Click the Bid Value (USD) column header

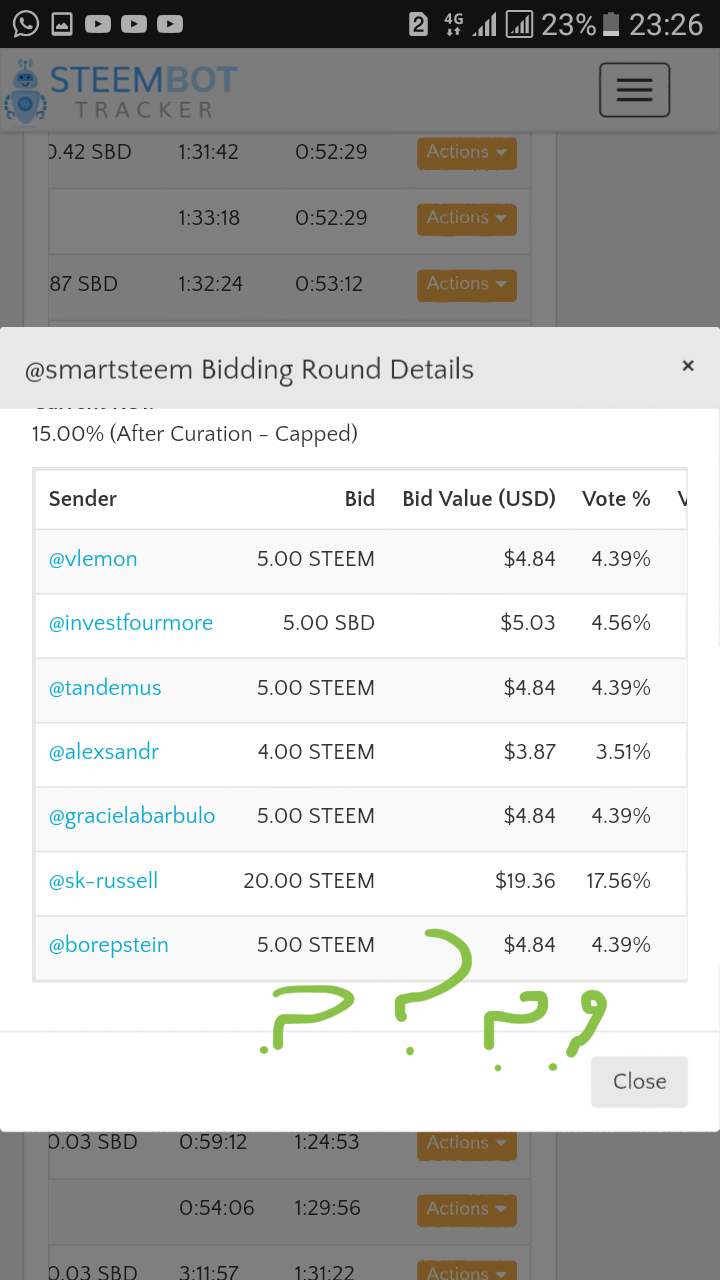point(479,498)
